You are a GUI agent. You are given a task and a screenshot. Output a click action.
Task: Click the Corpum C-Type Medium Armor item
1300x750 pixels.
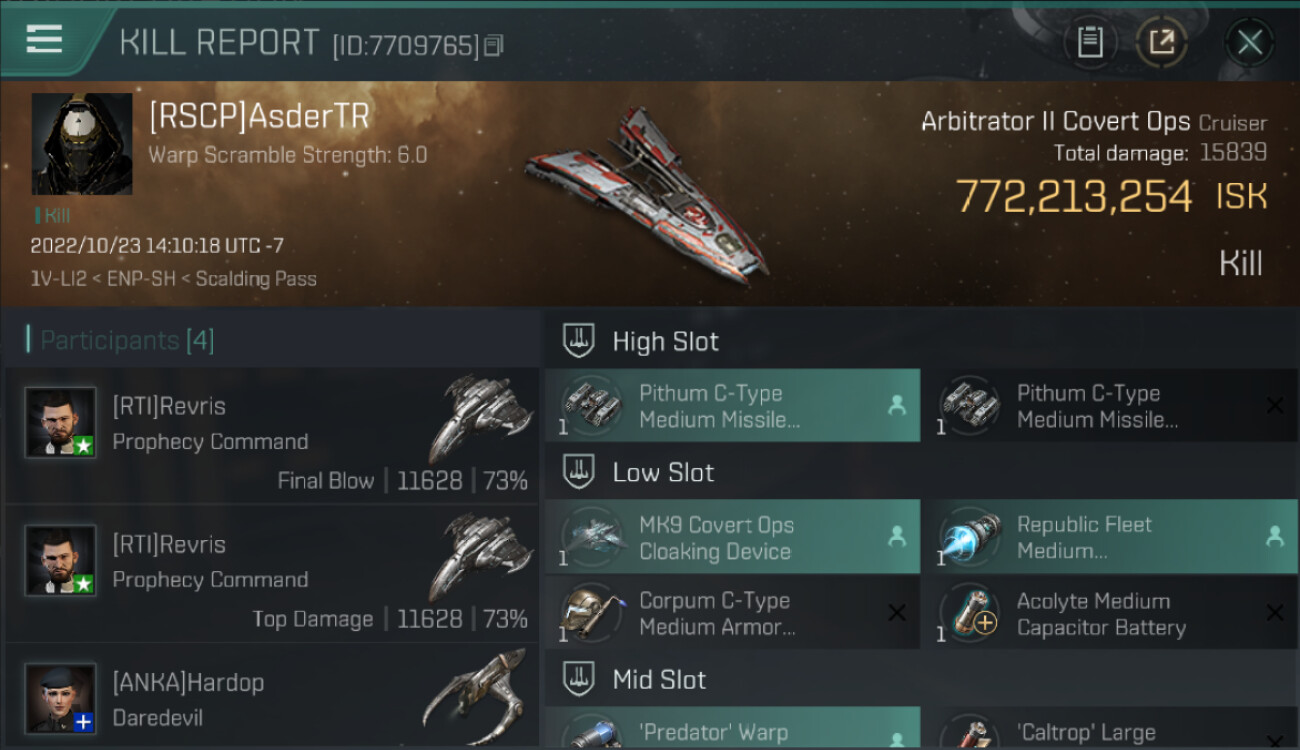click(x=732, y=613)
